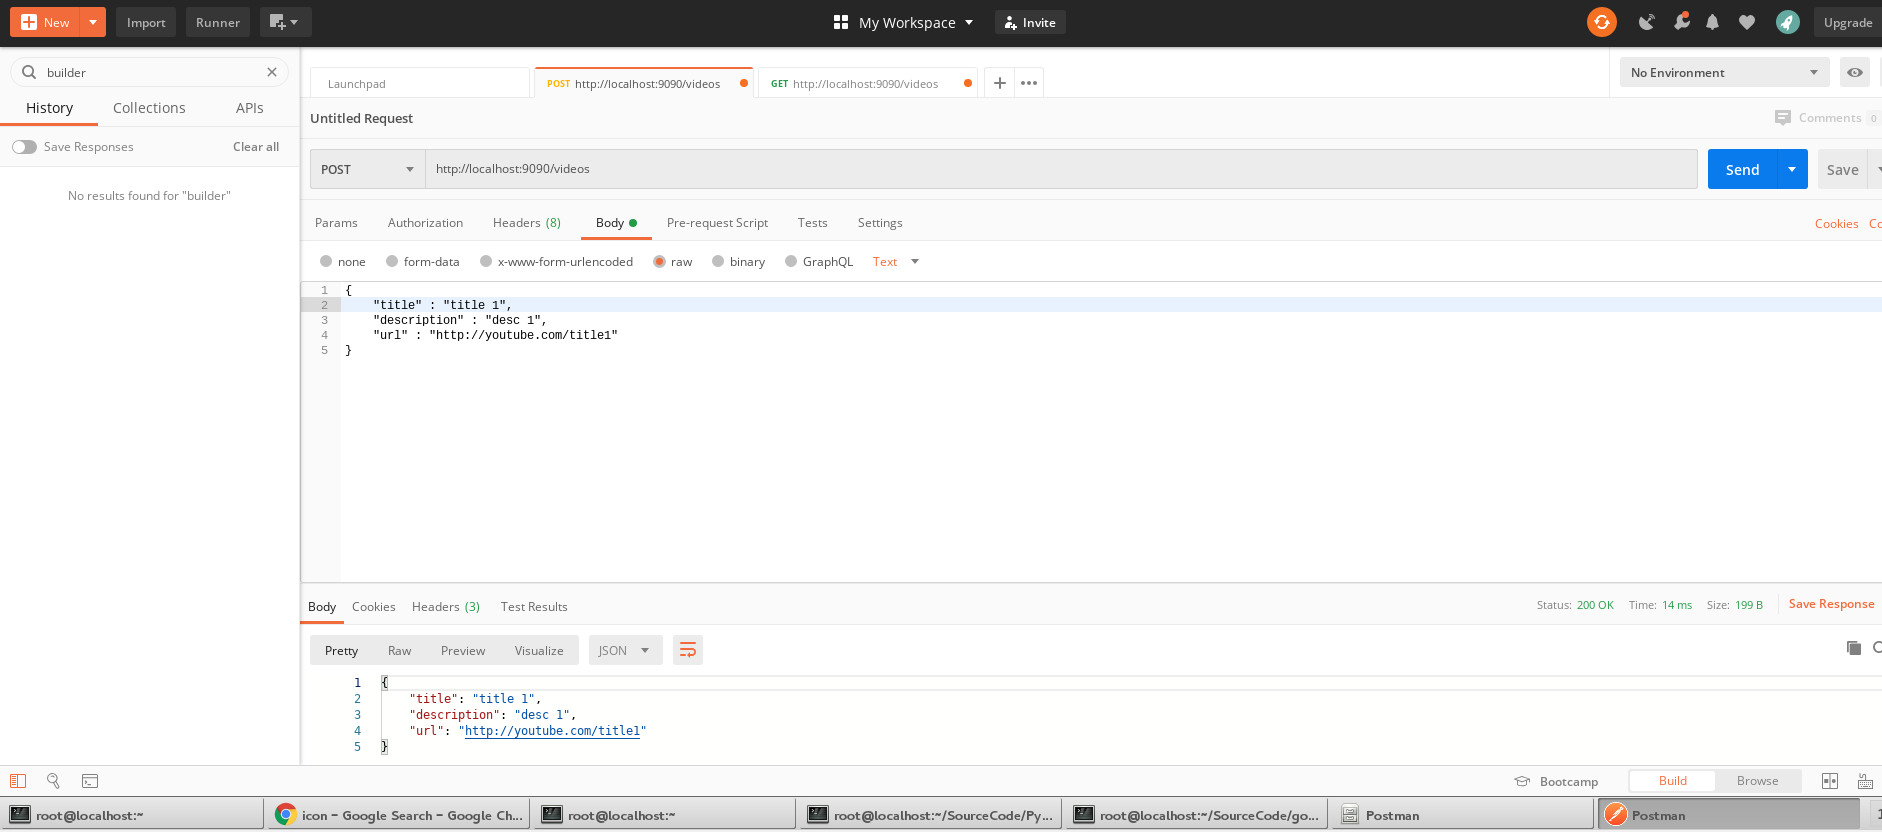Viewport: 1882px width, 832px height.
Task: Select the form-data body type
Action: click(392, 261)
